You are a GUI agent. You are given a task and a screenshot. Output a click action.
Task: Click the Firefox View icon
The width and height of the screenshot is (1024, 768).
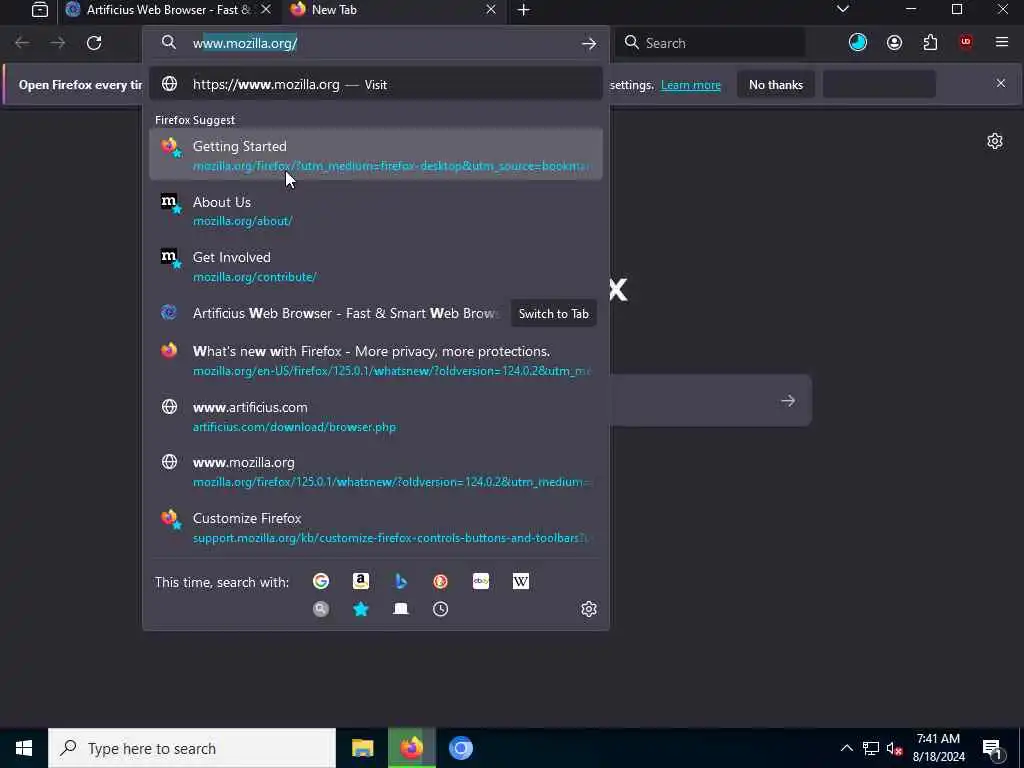coord(40,10)
